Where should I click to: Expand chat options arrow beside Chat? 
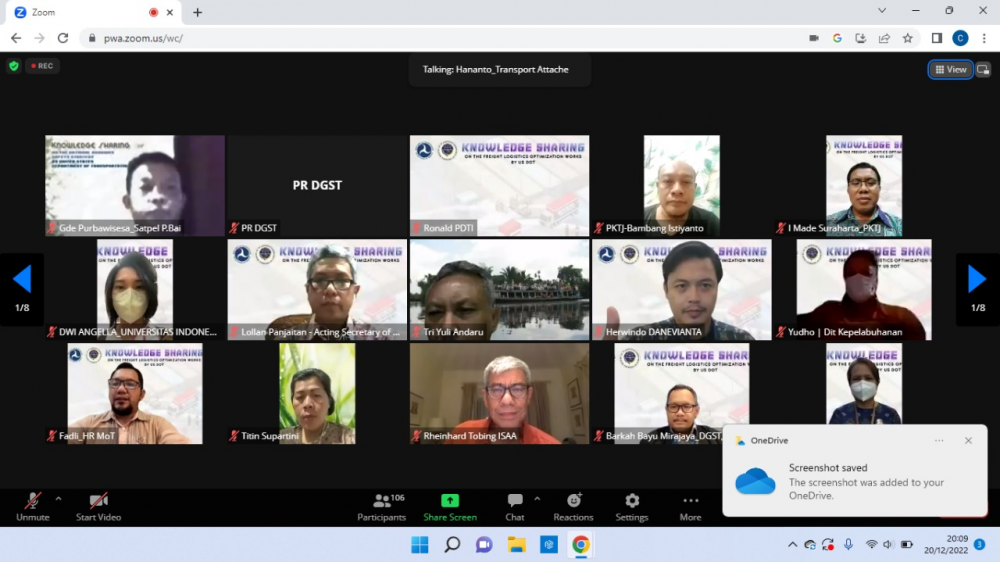click(x=537, y=499)
